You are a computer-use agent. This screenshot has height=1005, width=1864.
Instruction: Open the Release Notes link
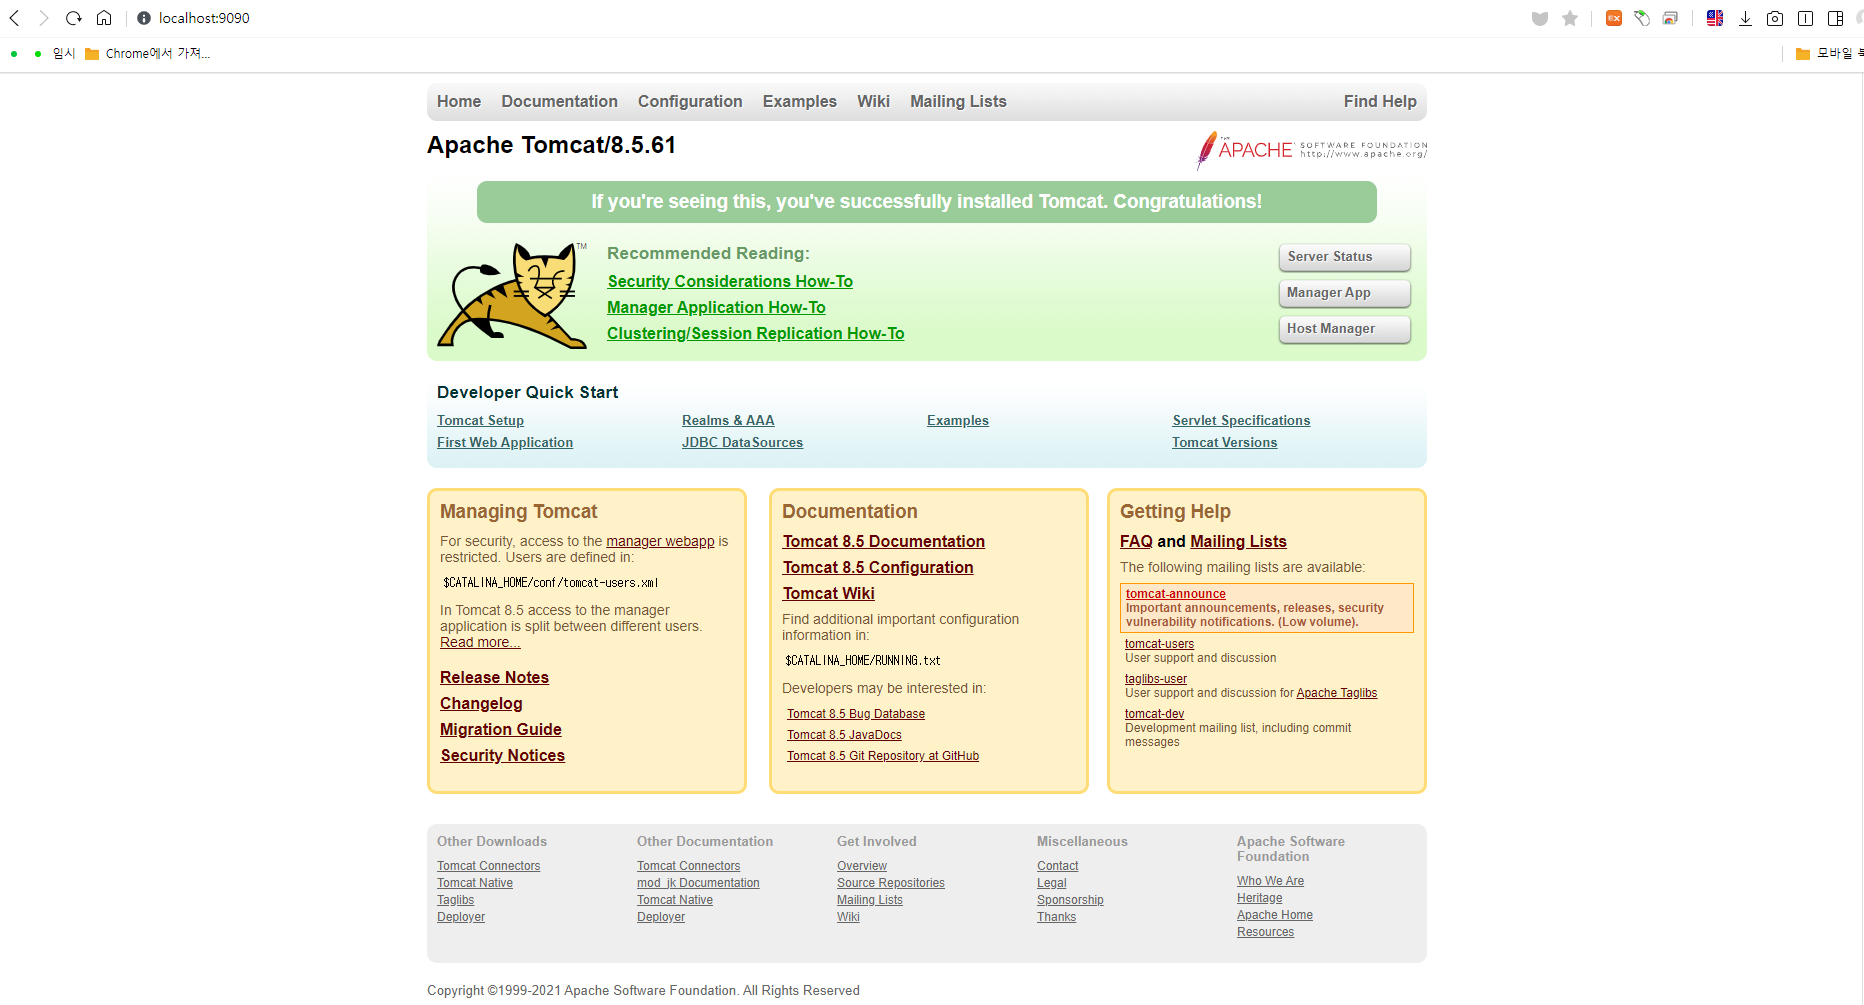[x=494, y=678]
